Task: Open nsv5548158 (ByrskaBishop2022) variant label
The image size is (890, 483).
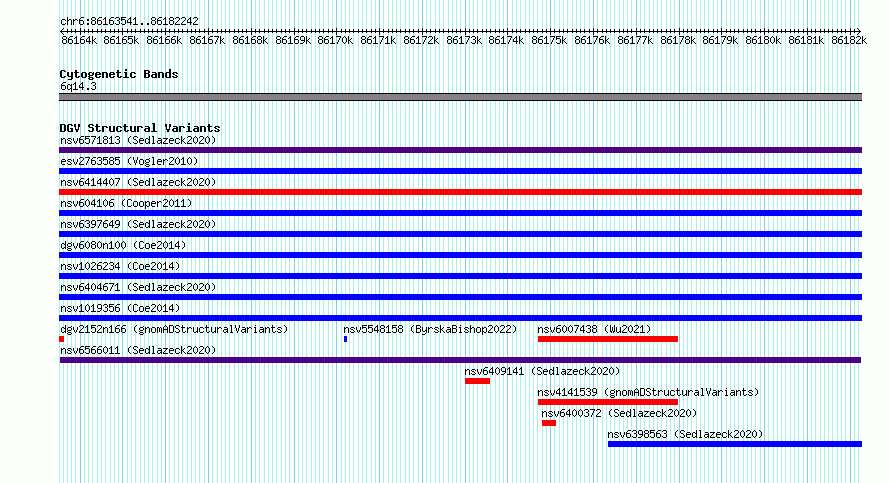Action: point(430,329)
